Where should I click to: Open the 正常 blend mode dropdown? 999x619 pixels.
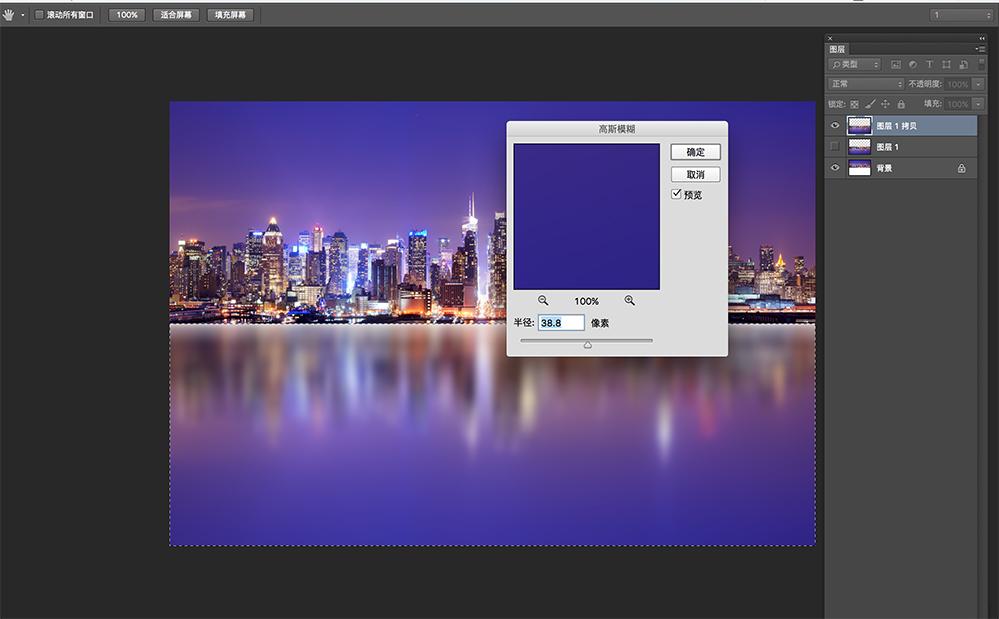pyautogui.click(x=866, y=84)
